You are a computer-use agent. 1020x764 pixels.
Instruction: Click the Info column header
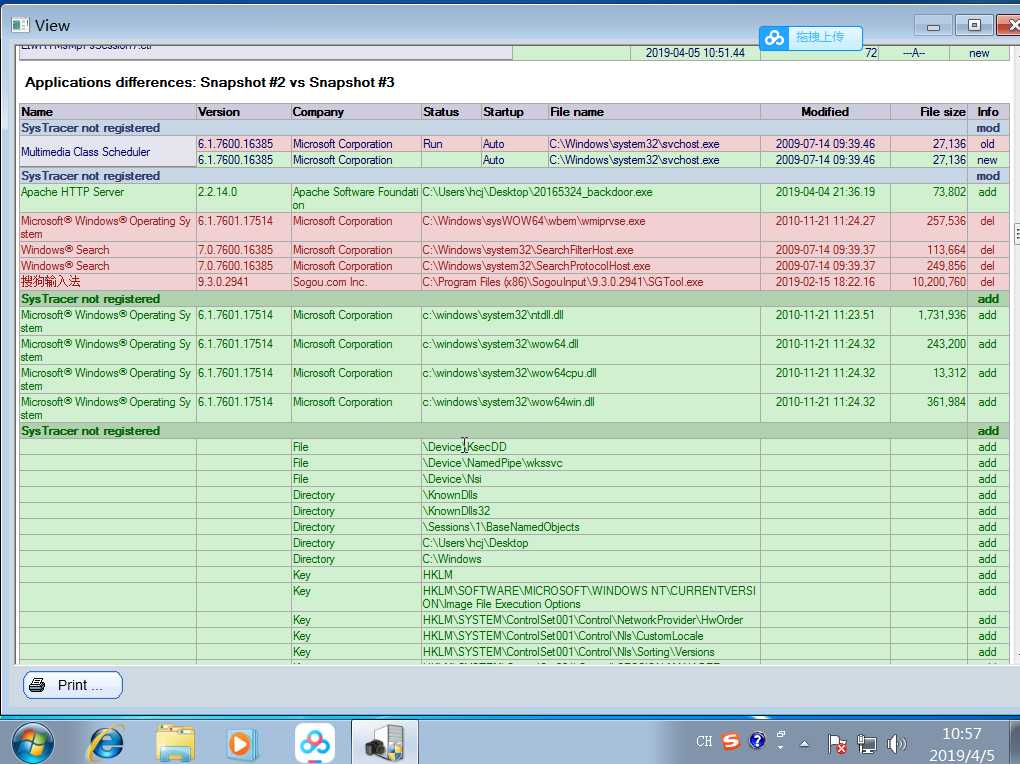click(987, 112)
